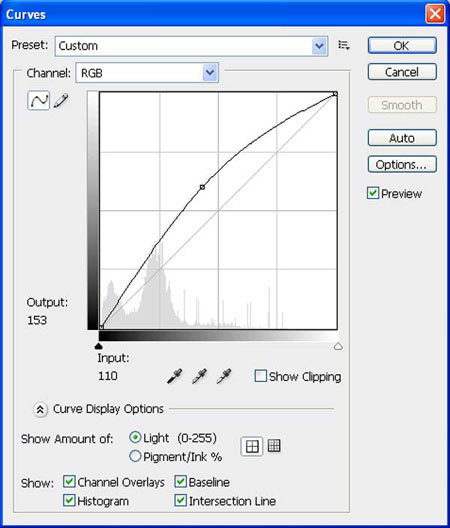Click the Output value 153
The image size is (450, 528).
pos(37,320)
